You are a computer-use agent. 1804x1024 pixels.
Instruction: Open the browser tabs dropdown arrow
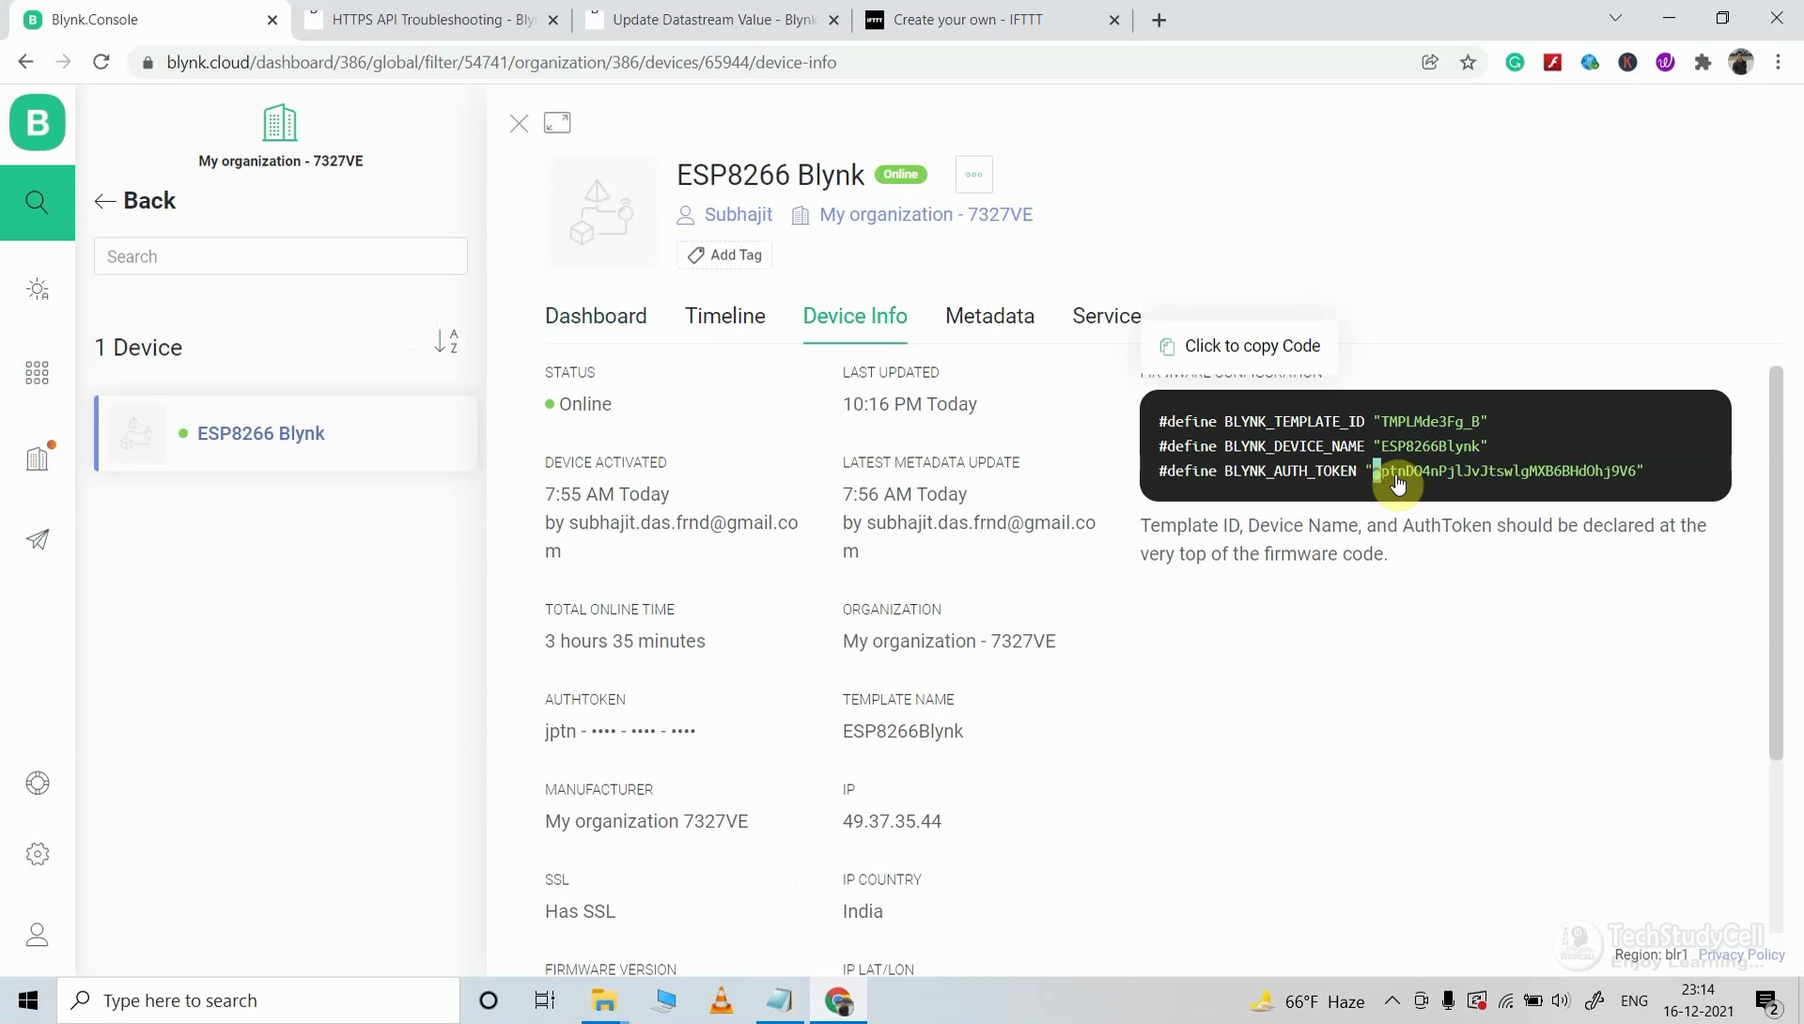[x=1616, y=18]
